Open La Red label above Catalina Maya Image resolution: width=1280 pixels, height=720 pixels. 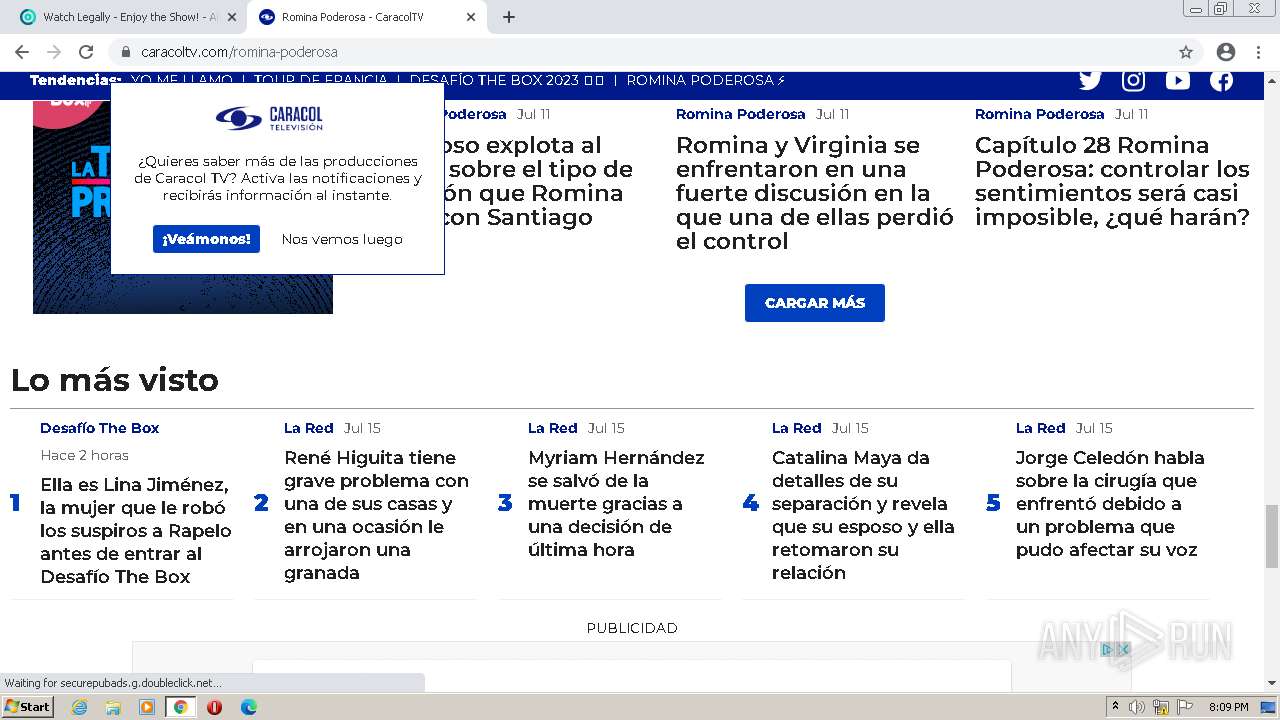pos(797,428)
